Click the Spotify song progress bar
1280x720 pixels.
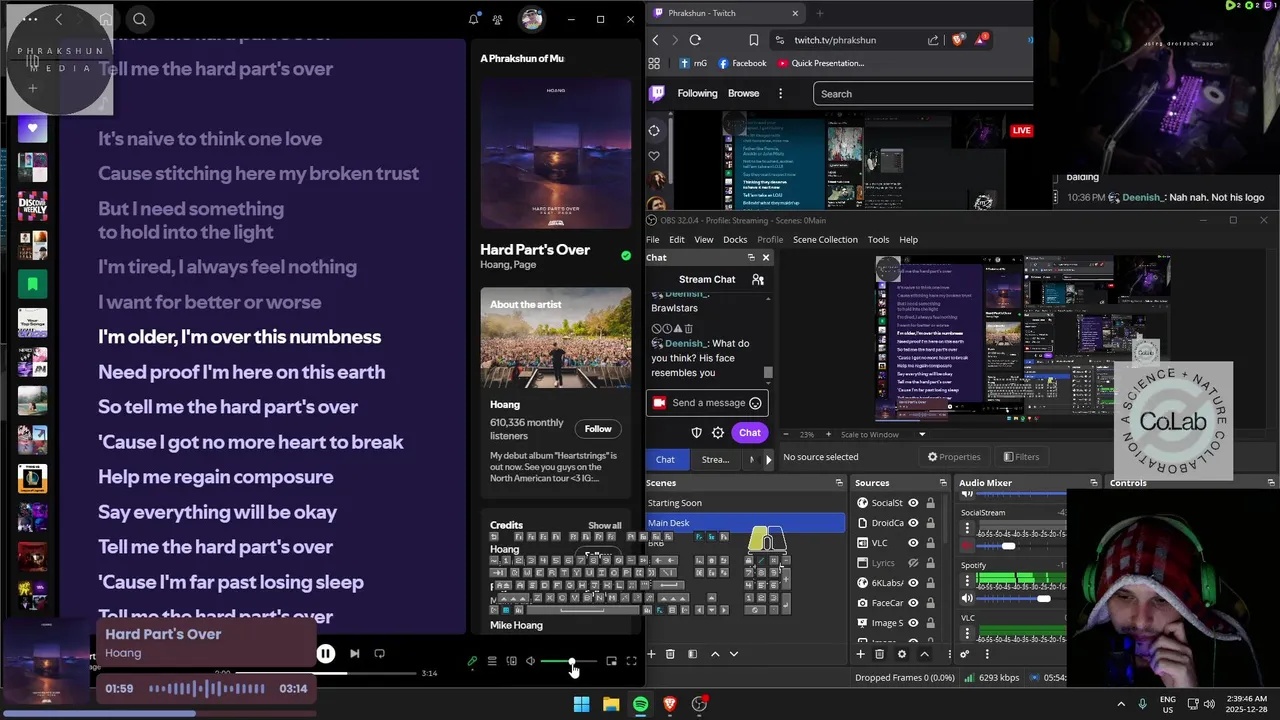click(x=325, y=673)
